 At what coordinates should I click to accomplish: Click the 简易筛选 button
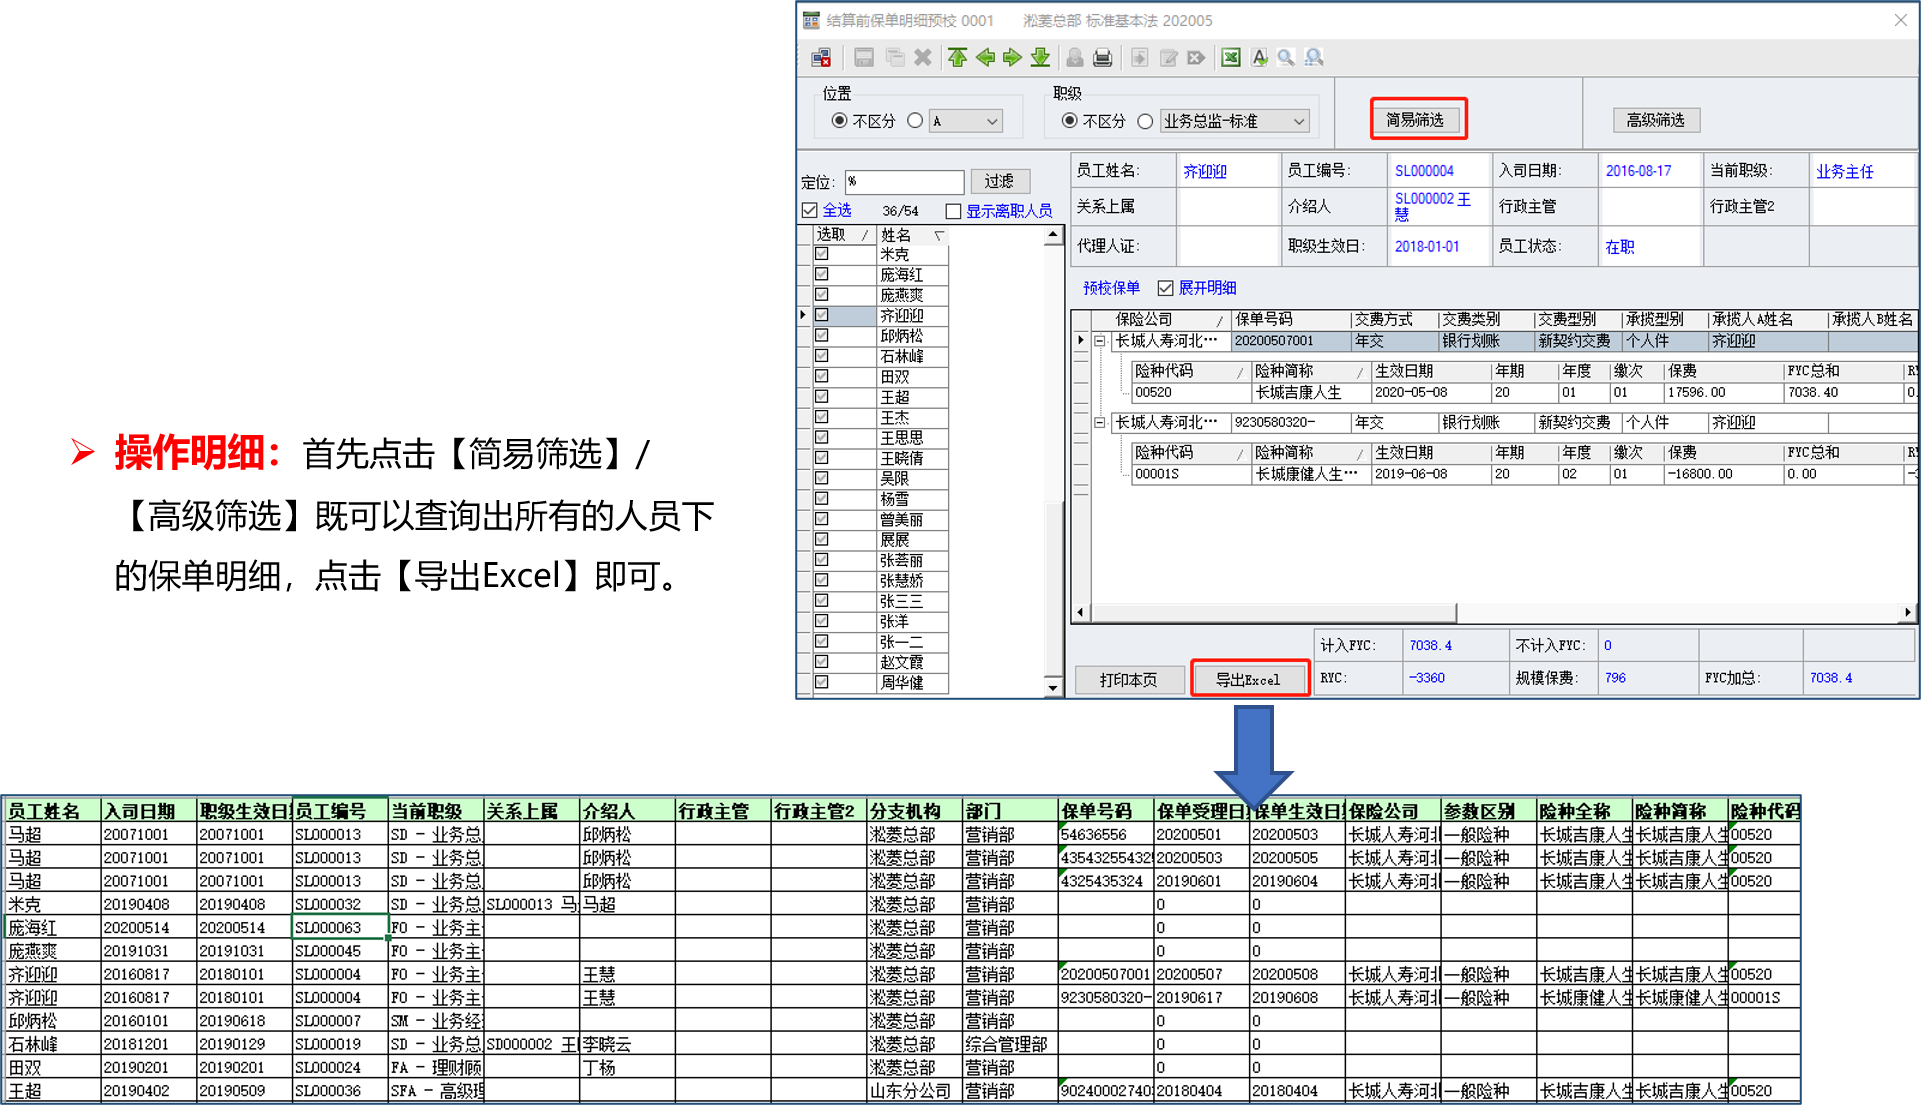1416,120
